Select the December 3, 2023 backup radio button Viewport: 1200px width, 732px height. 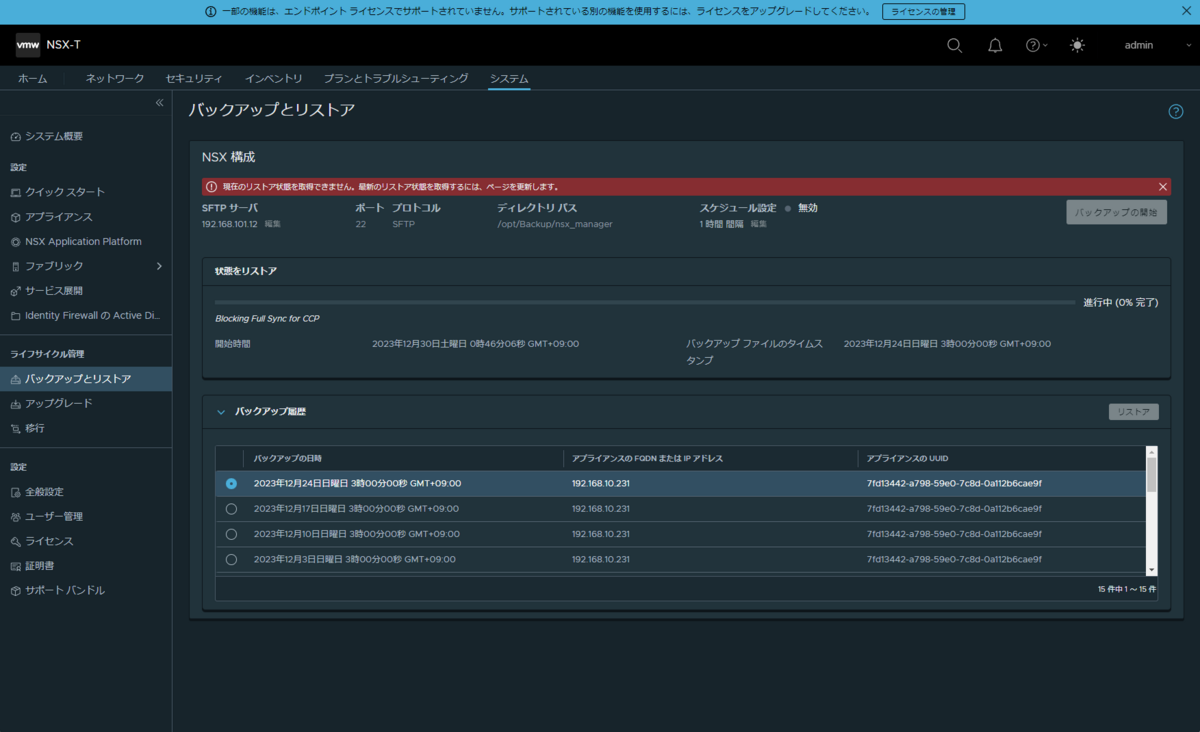click(x=231, y=560)
